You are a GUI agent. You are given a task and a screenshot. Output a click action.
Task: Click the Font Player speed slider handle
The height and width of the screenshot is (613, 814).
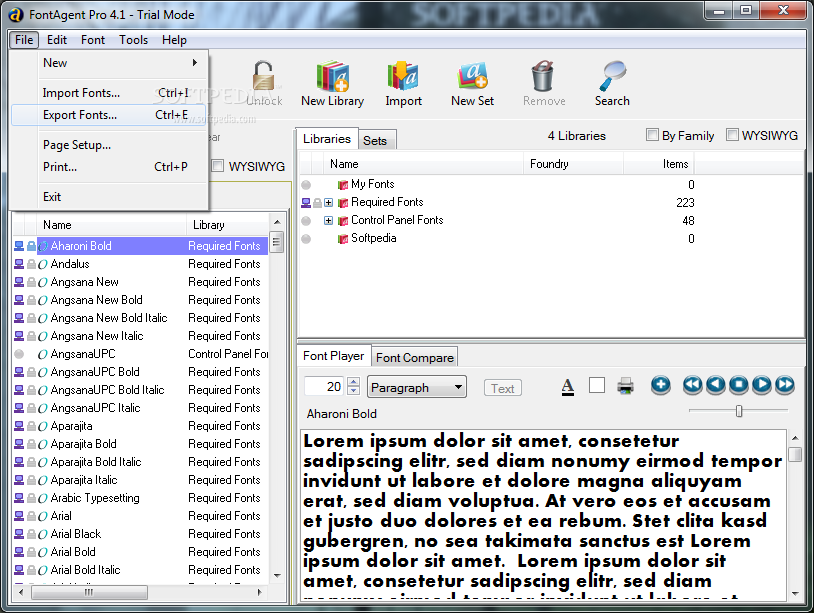739,411
